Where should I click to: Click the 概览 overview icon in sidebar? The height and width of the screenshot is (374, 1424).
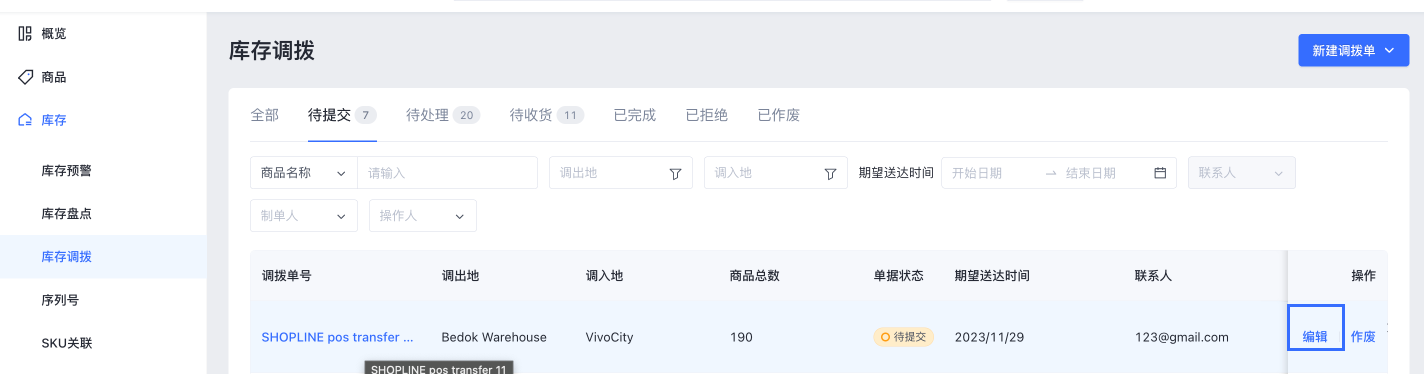[x=25, y=34]
